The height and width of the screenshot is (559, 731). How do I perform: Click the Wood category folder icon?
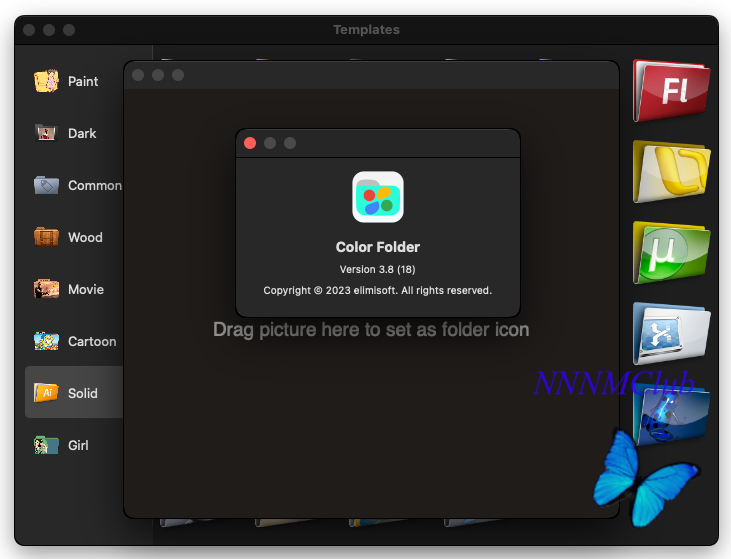[46, 236]
